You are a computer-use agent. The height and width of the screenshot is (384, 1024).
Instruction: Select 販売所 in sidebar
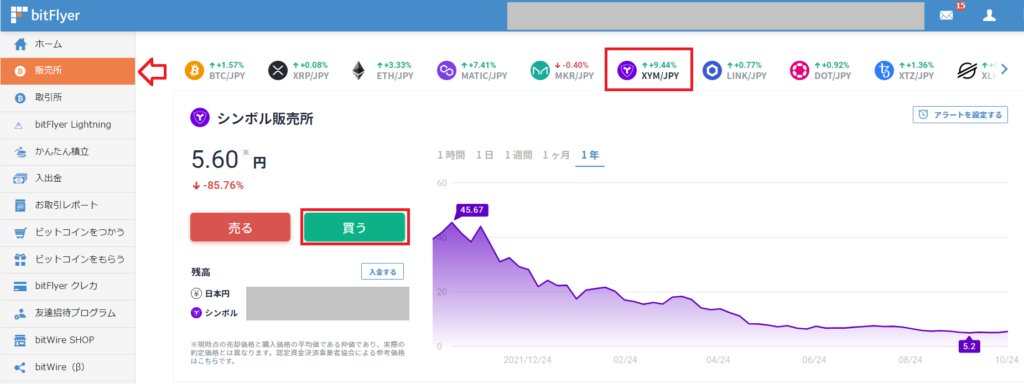click(68, 71)
